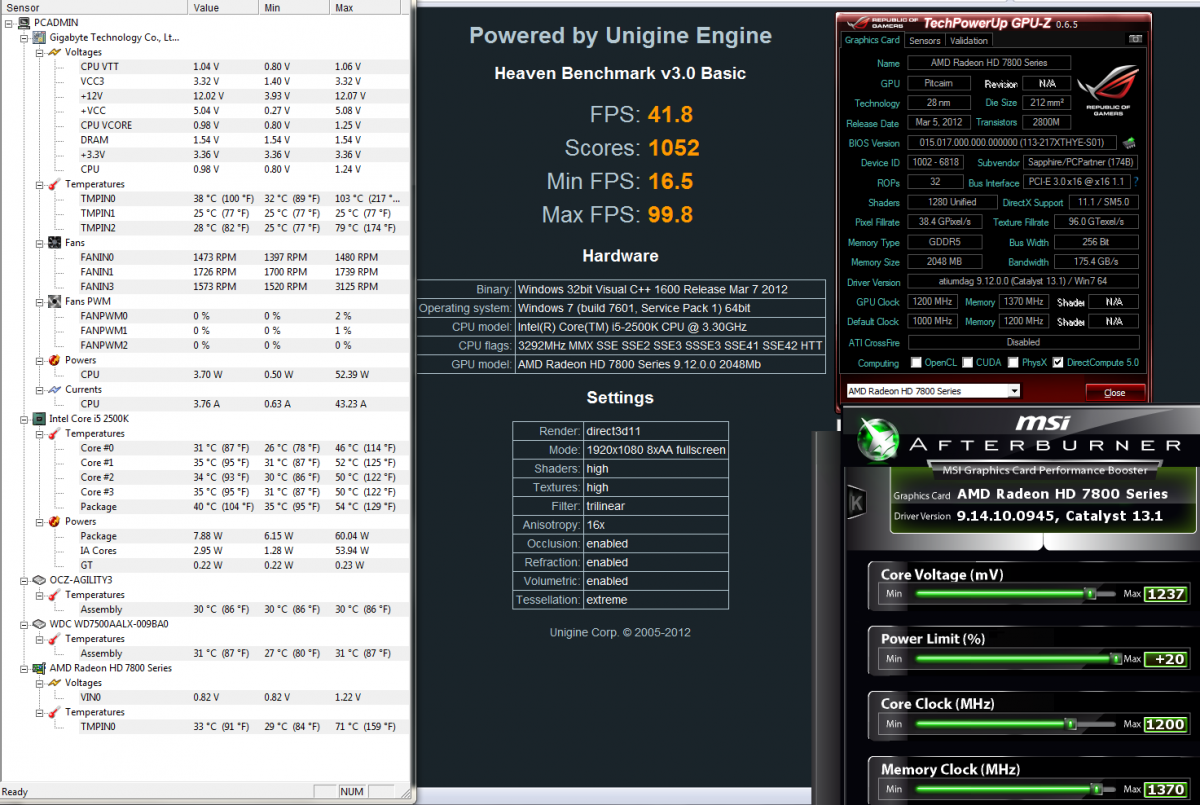Click the Temperatures thermometer icon under Gigabyte Technology
The image size is (1200, 805).
[54, 184]
